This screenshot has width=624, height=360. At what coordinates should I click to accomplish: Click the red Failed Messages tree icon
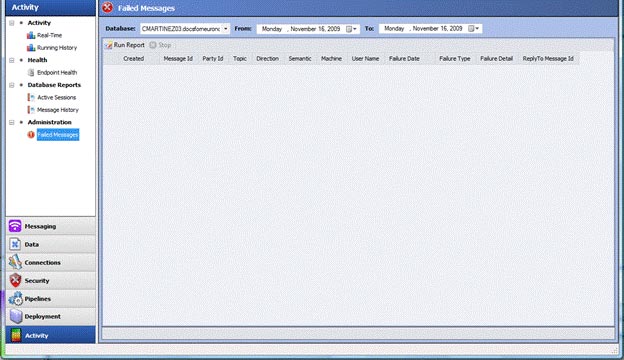(x=31, y=135)
